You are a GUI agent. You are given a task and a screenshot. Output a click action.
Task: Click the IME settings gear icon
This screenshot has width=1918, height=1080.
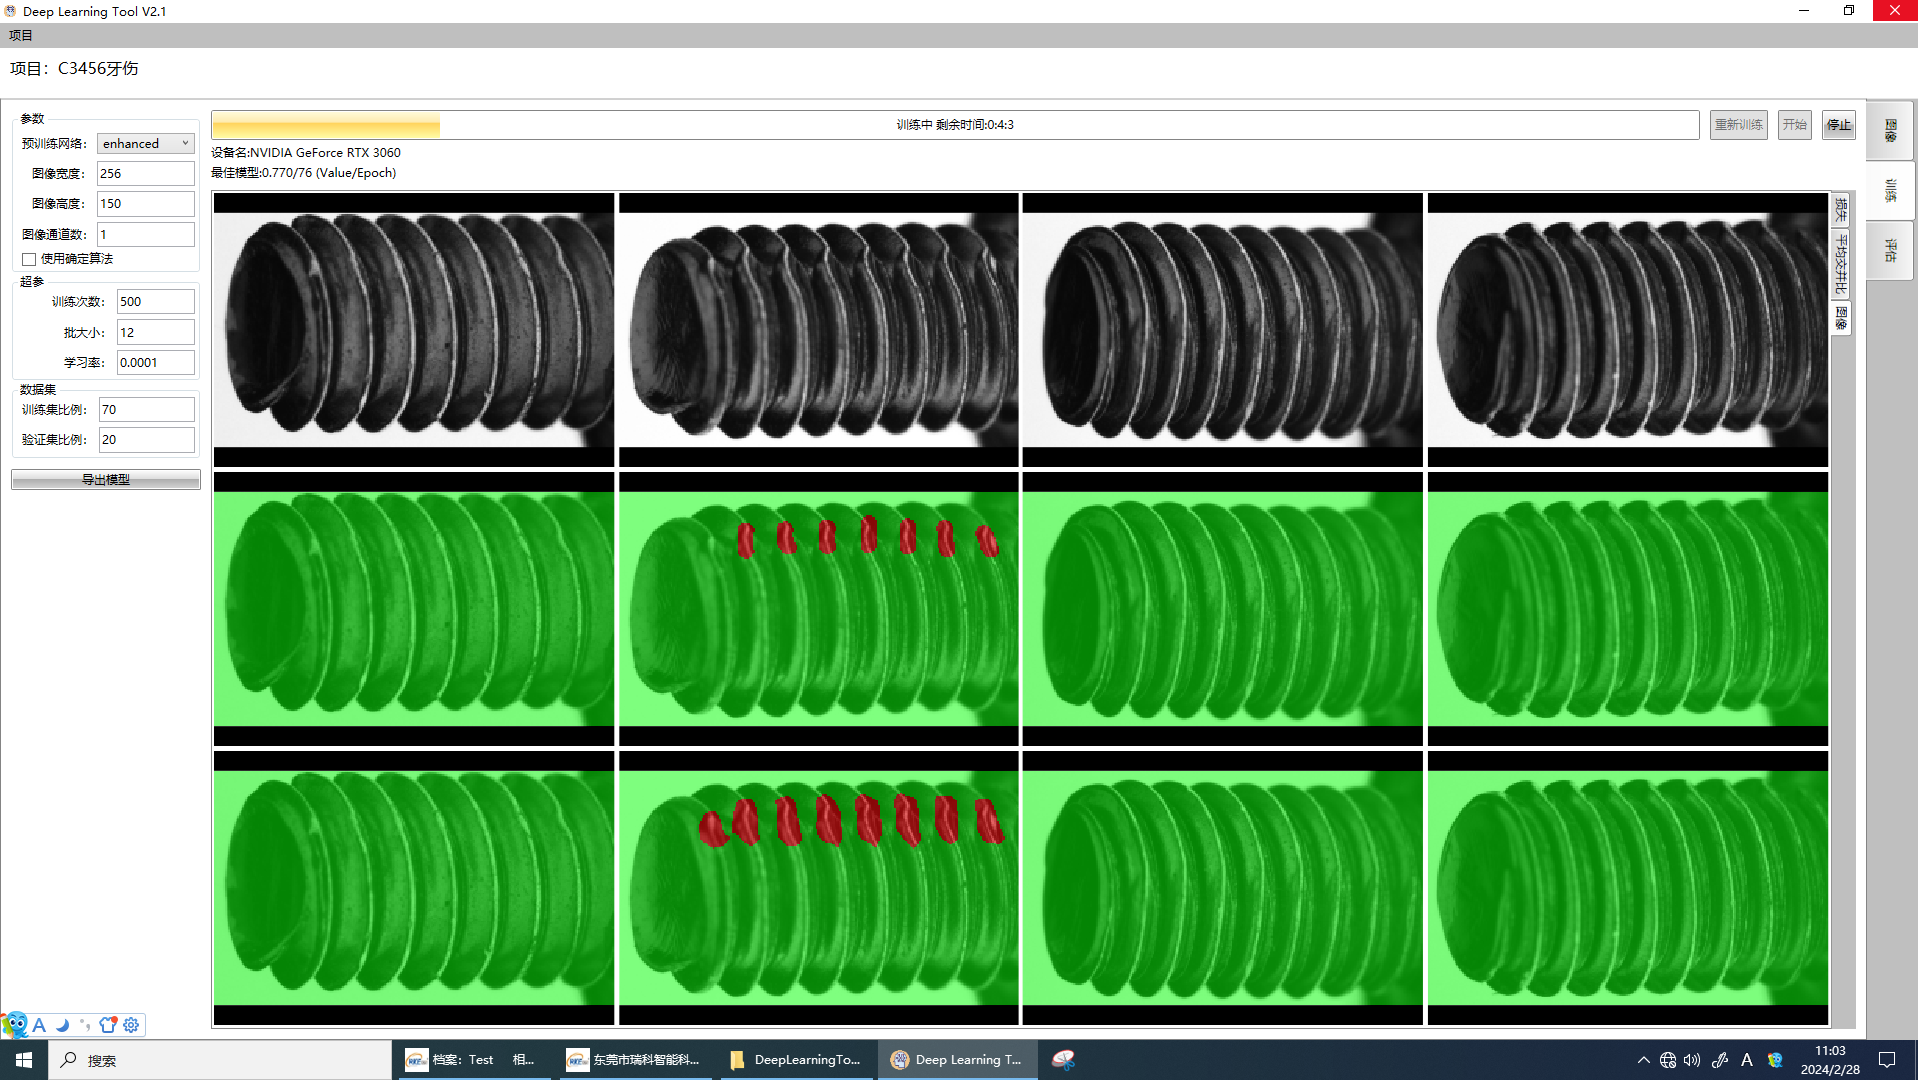point(131,1025)
